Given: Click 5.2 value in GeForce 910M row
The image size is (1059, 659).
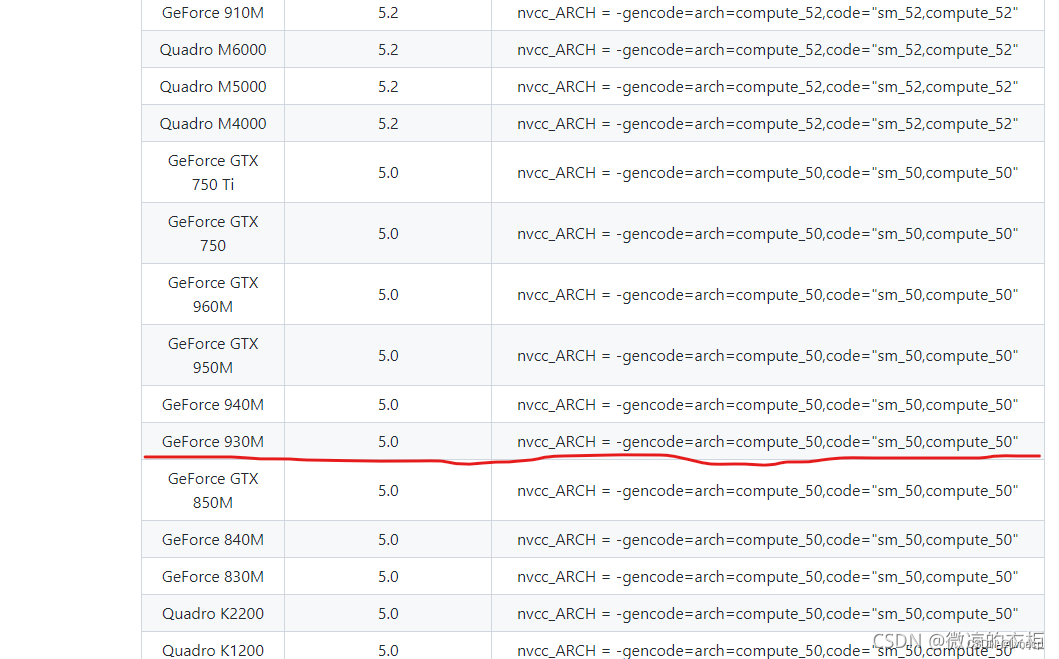Looking at the screenshot, I should click(388, 13).
